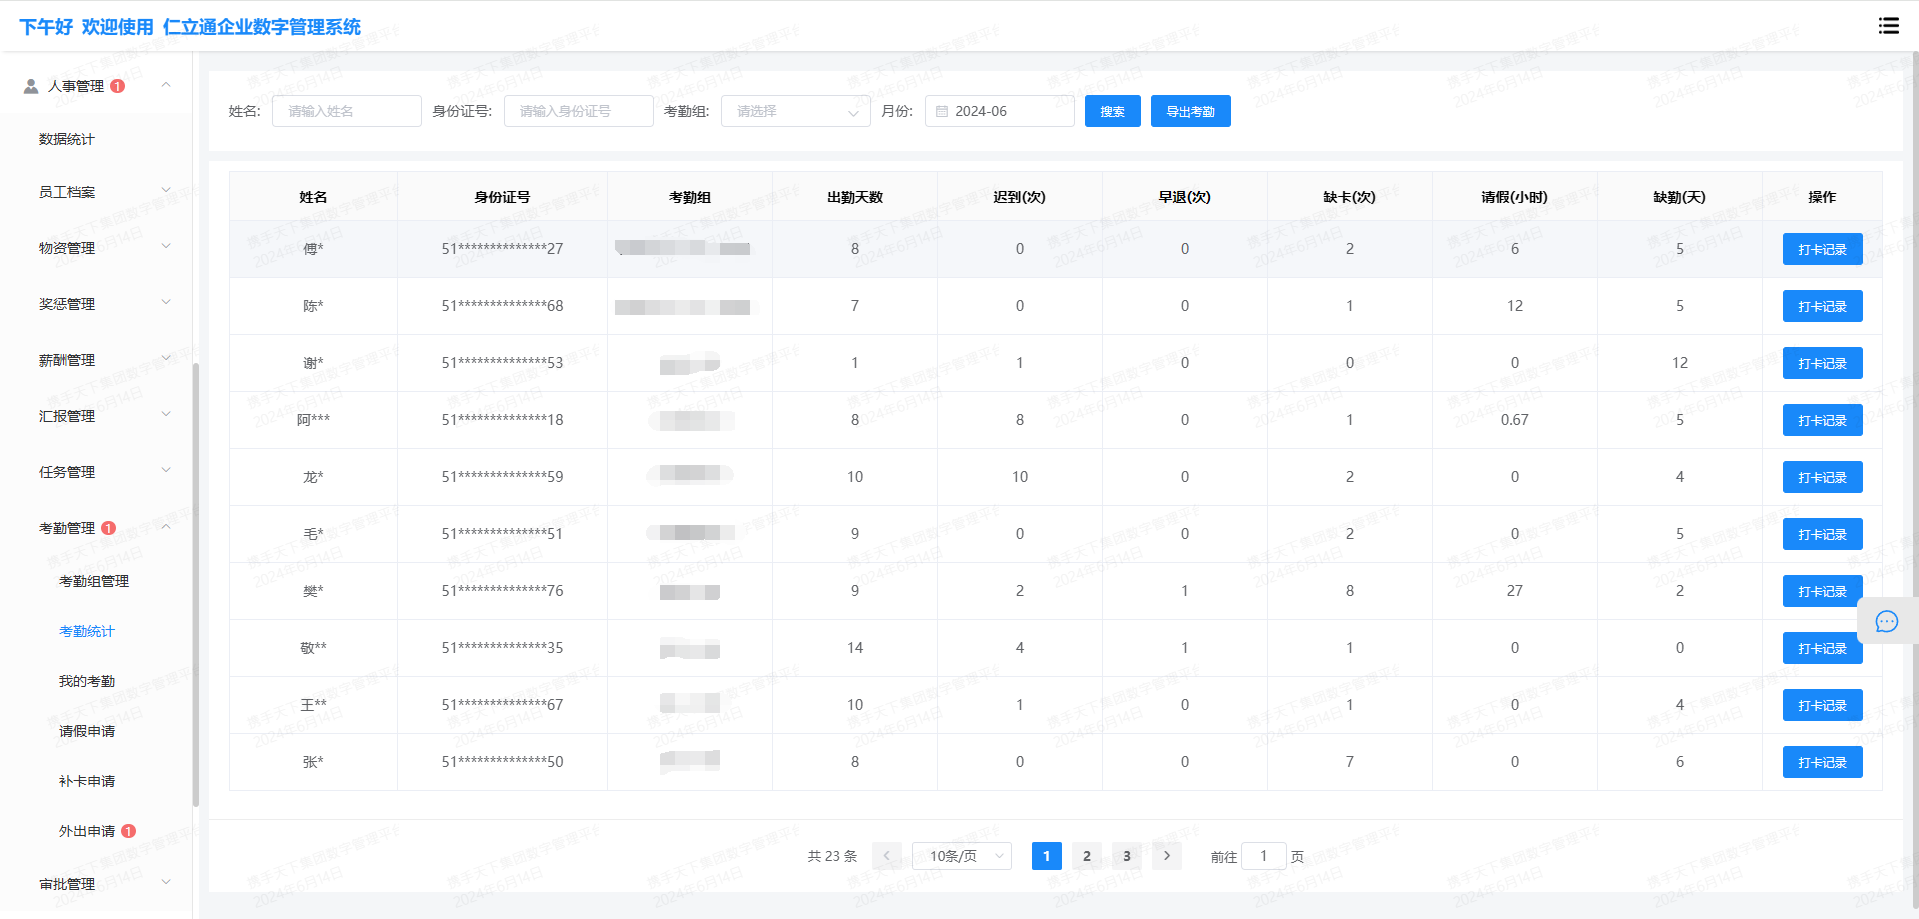This screenshot has width=1919, height=919.
Task: Click the red badge on 外出申请
Action: (x=129, y=831)
